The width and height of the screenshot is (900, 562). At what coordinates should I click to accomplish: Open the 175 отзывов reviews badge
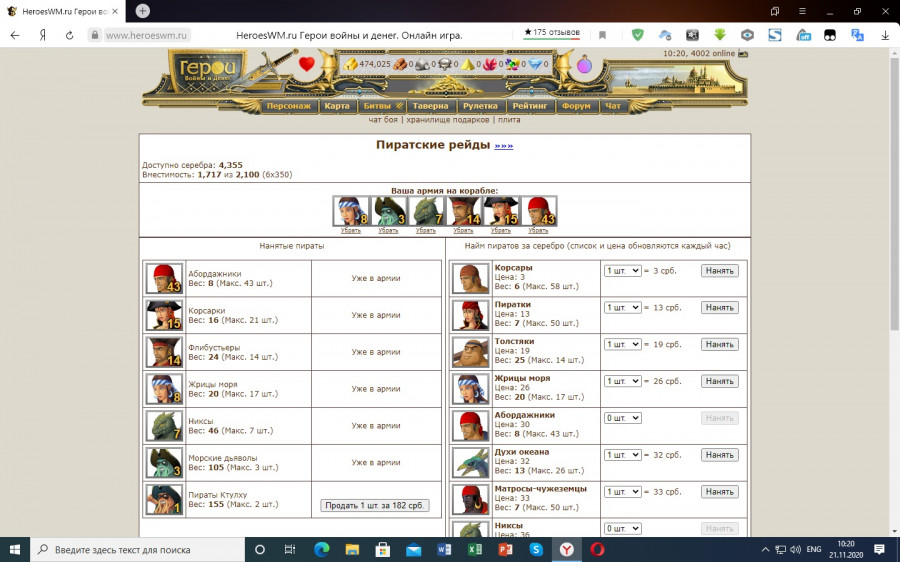click(x=552, y=33)
